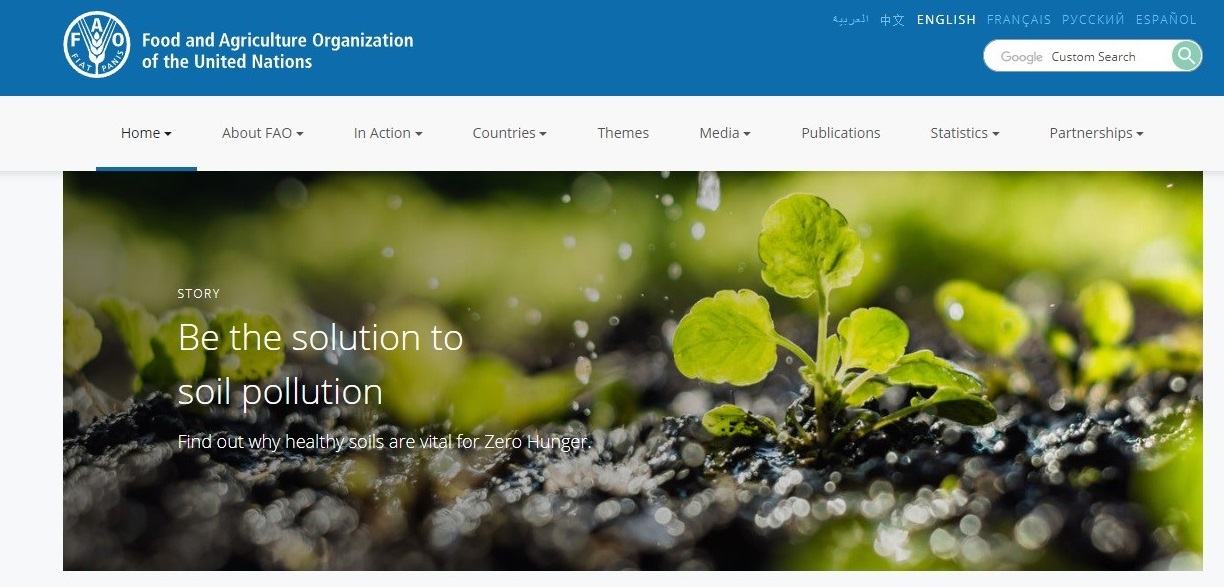Screen dimensions: 1224x587
Task: Open the Home dropdown menu
Action: point(146,133)
